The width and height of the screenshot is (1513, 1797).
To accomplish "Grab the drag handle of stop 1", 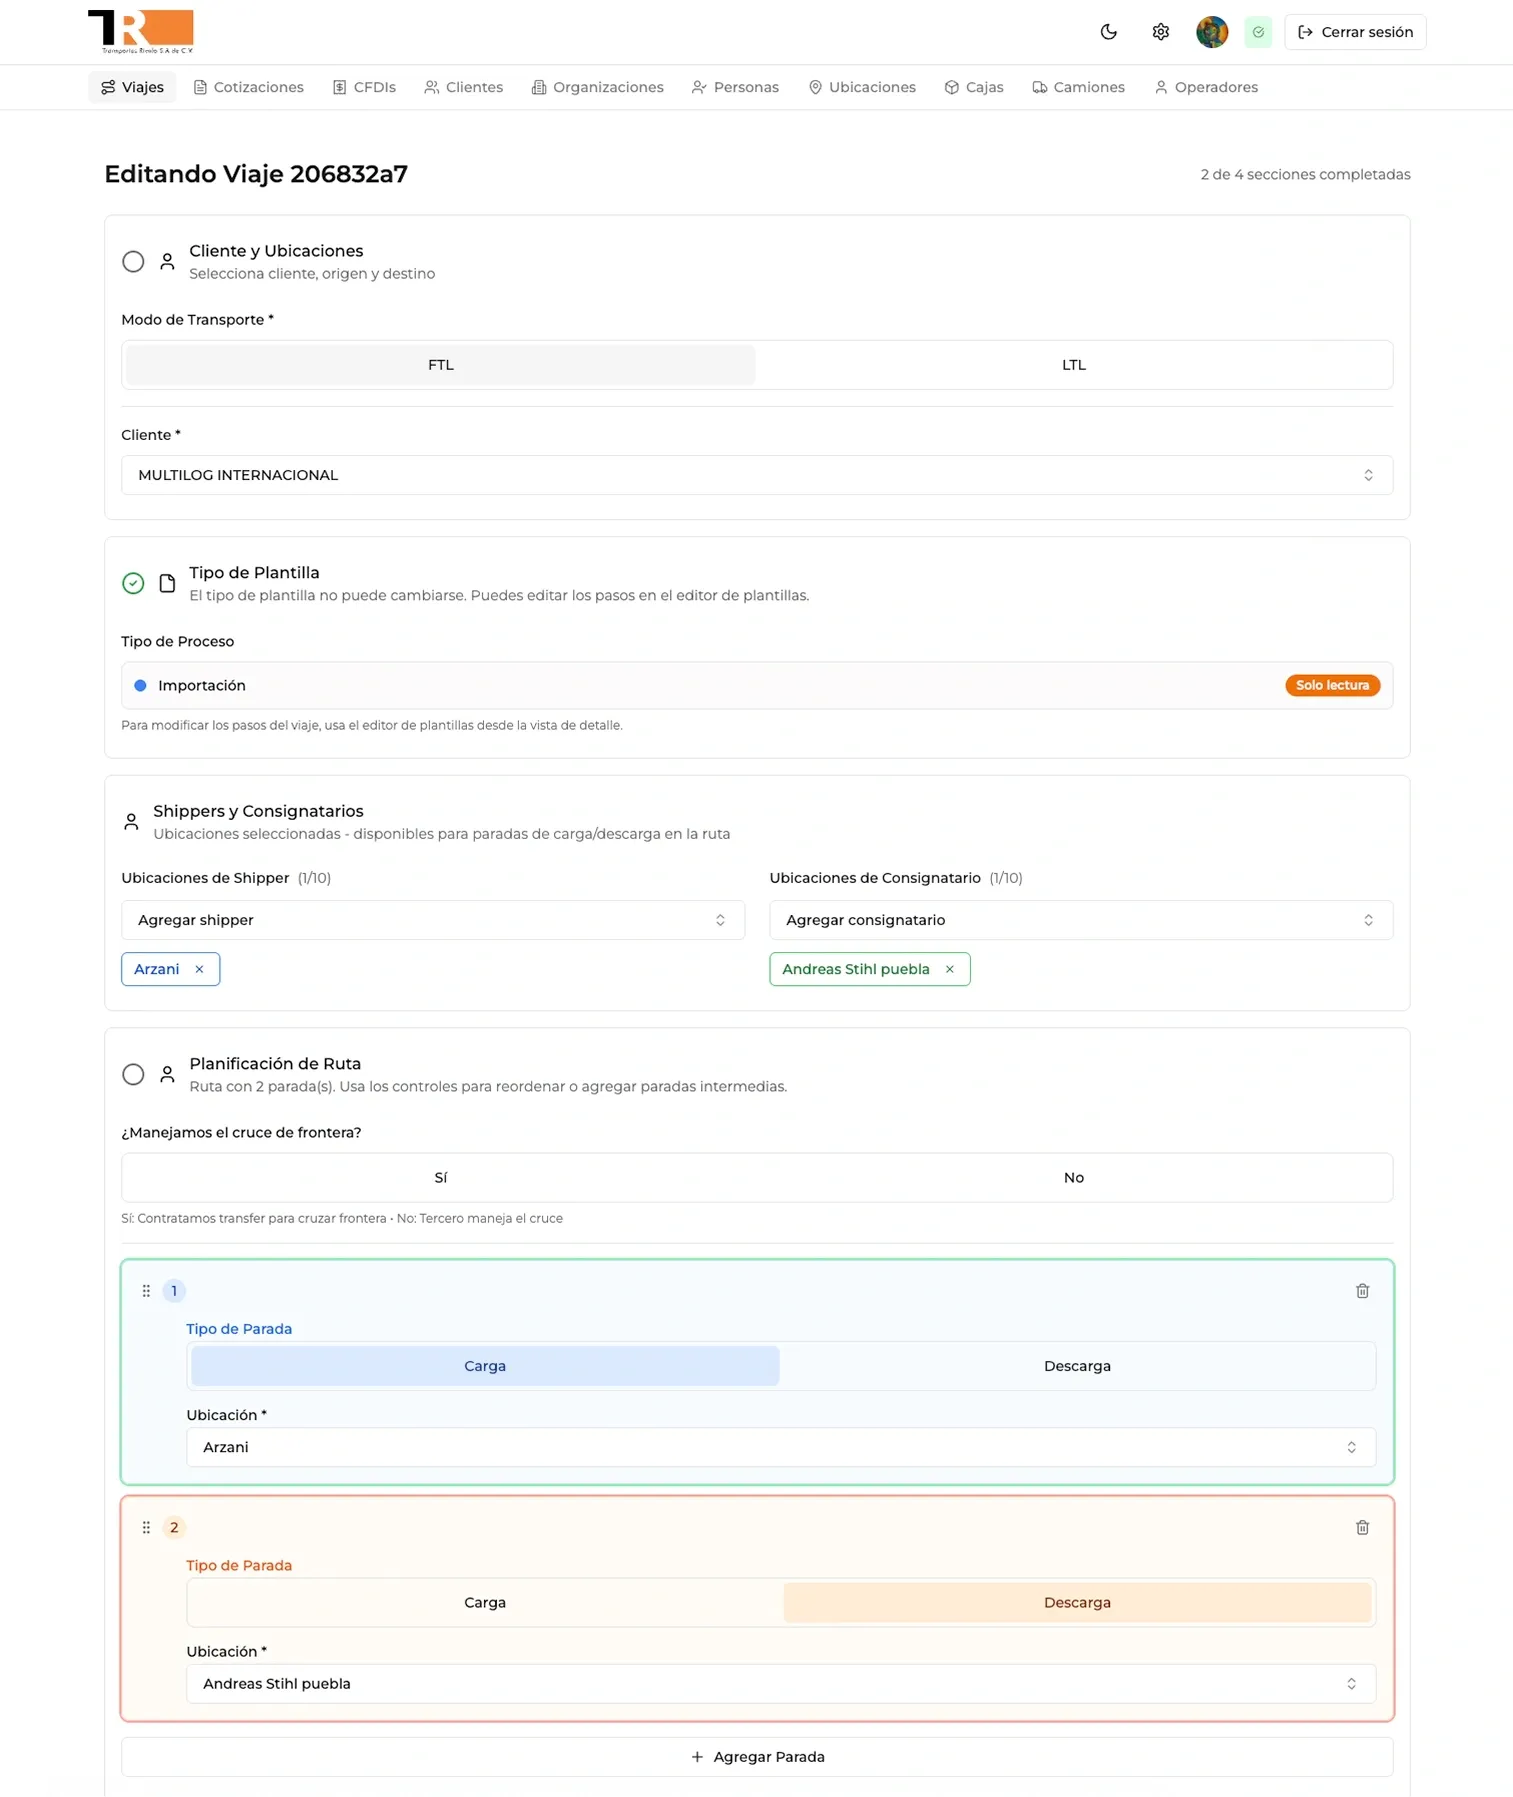I will coord(146,1291).
